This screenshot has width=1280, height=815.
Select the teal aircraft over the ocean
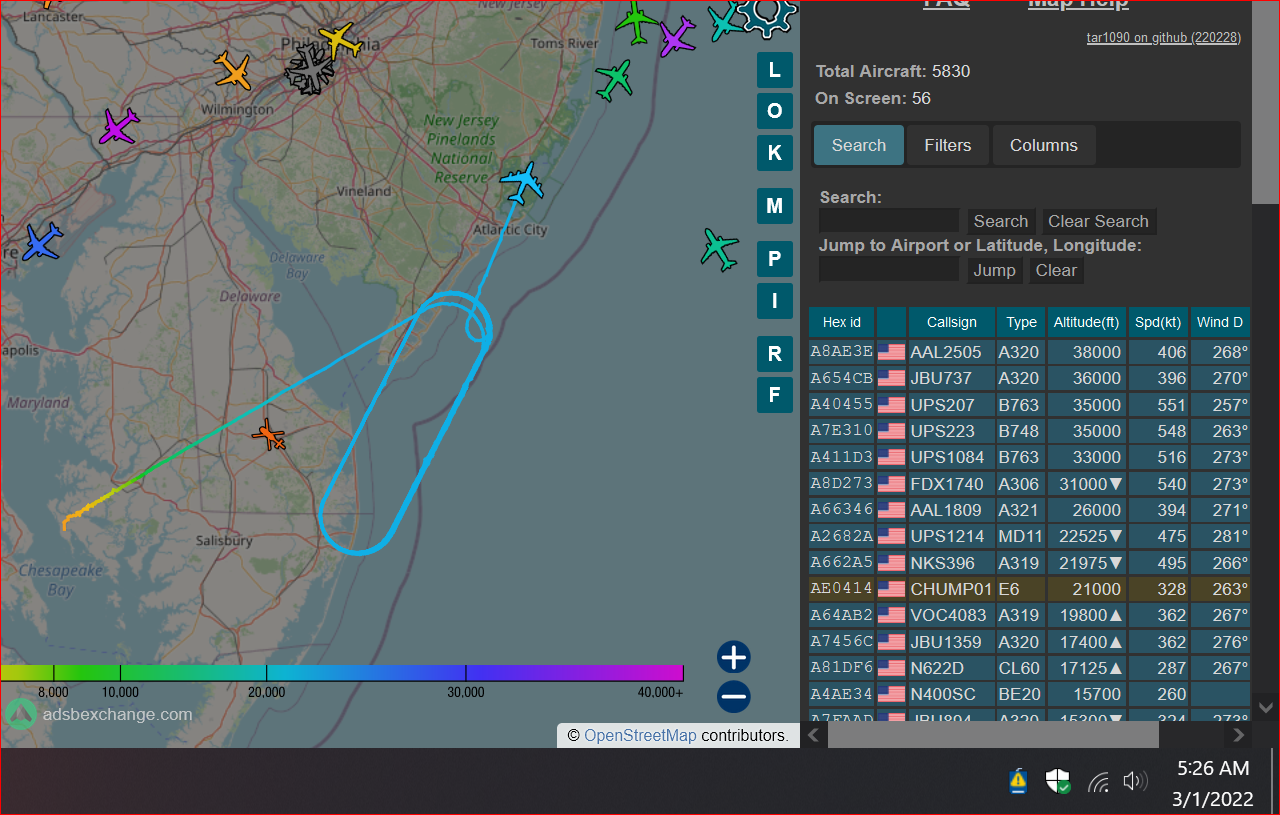719,249
